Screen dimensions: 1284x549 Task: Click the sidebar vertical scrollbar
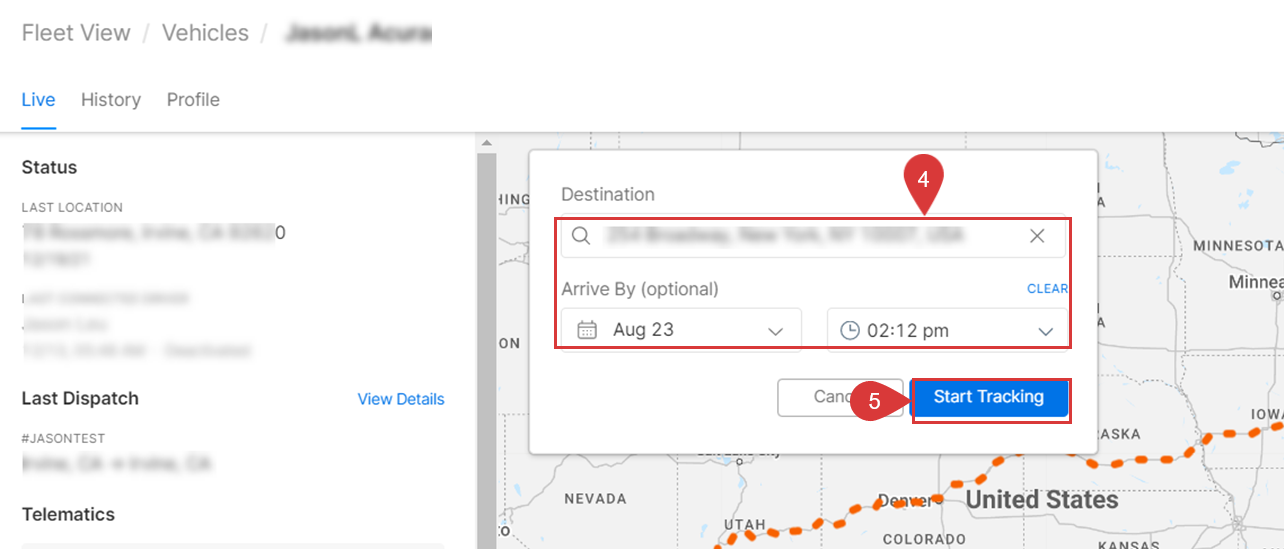(x=486, y=340)
